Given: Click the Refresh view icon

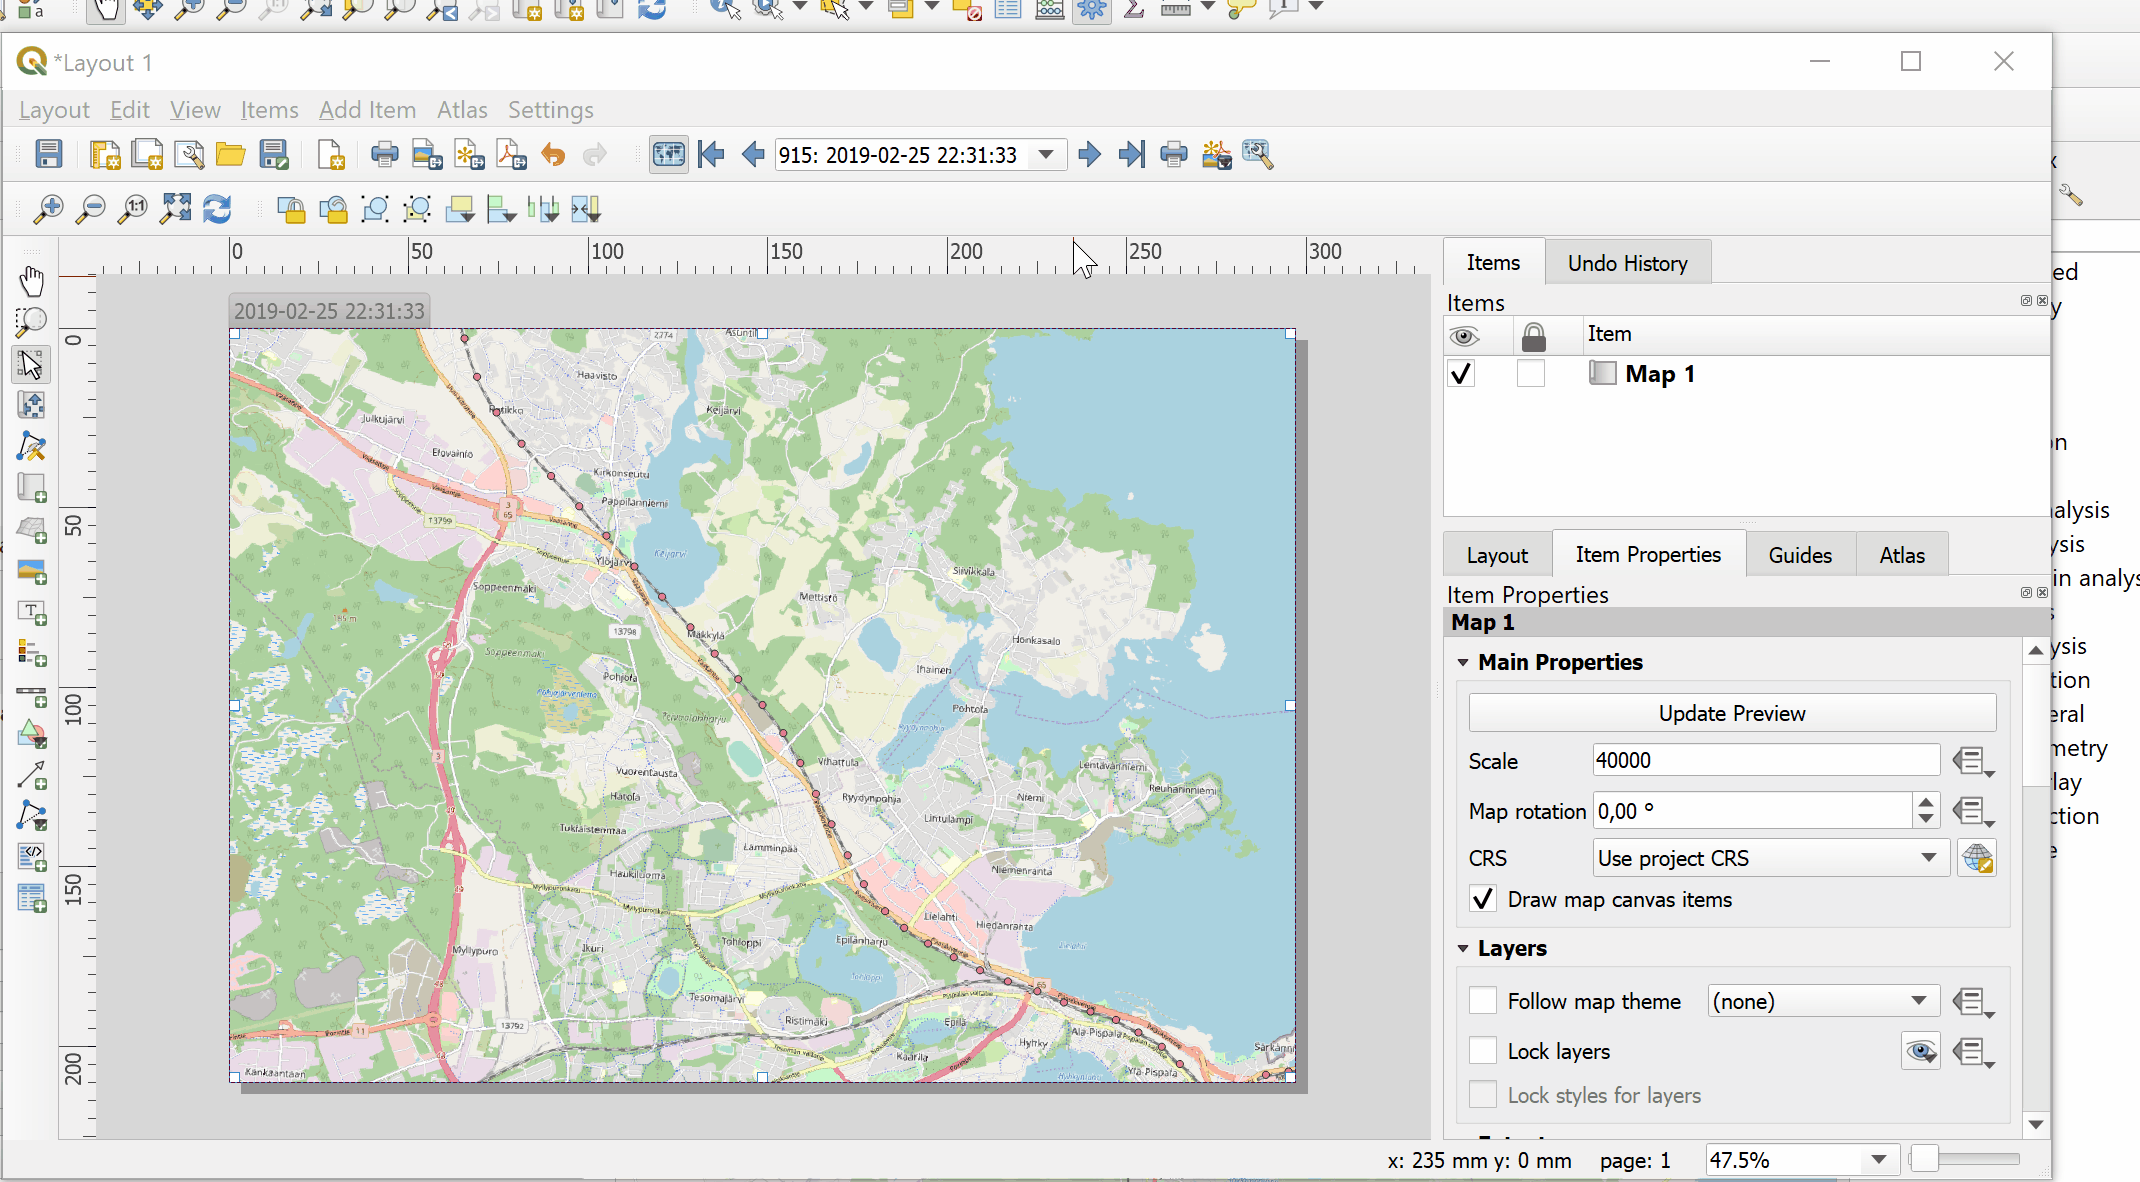Looking at the screenshot, I should tap(217, 209).
